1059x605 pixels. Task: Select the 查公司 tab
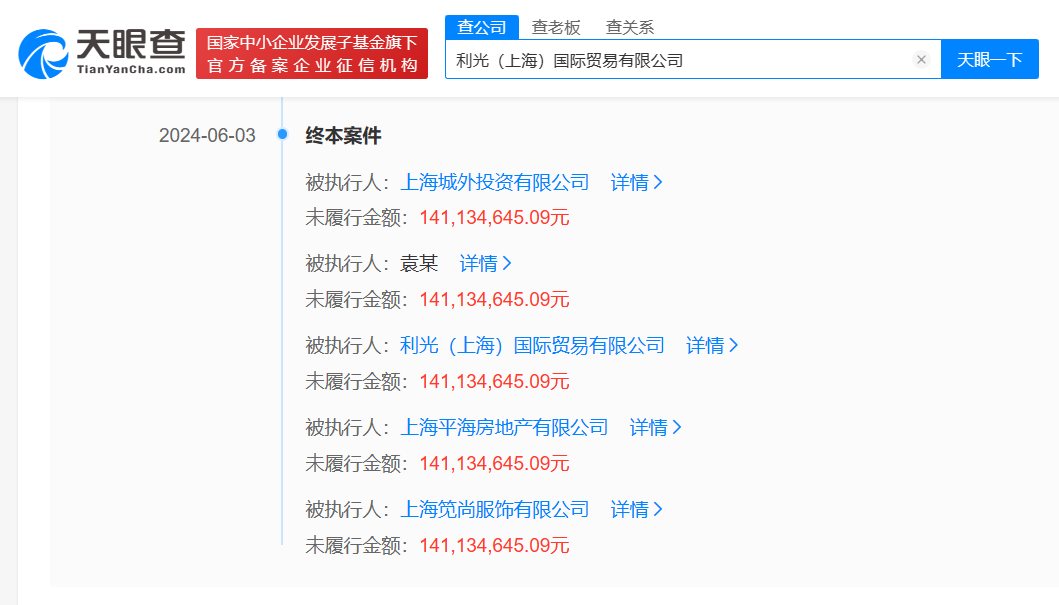click(483, 27)
